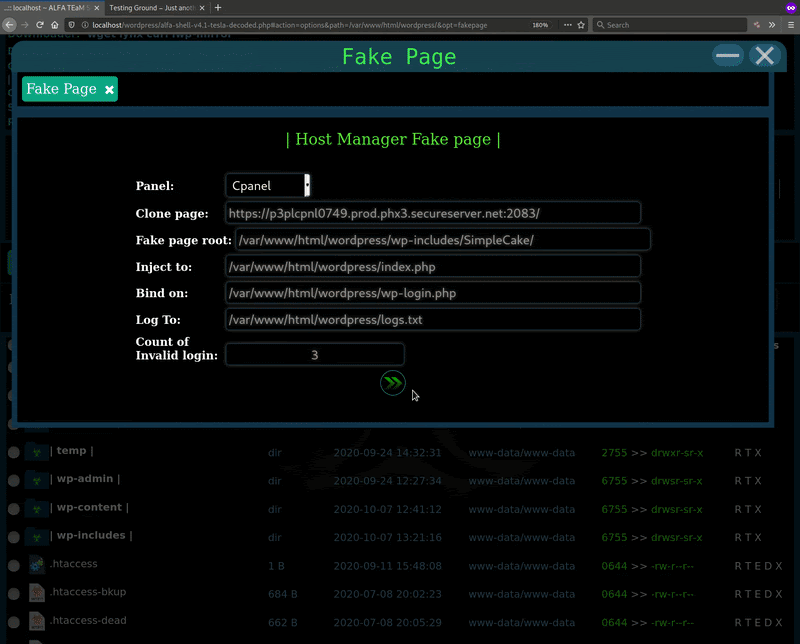Click the .htaccess-dead file icon
The width and height of the screenshot is (800, 644).
coord(36,621)
